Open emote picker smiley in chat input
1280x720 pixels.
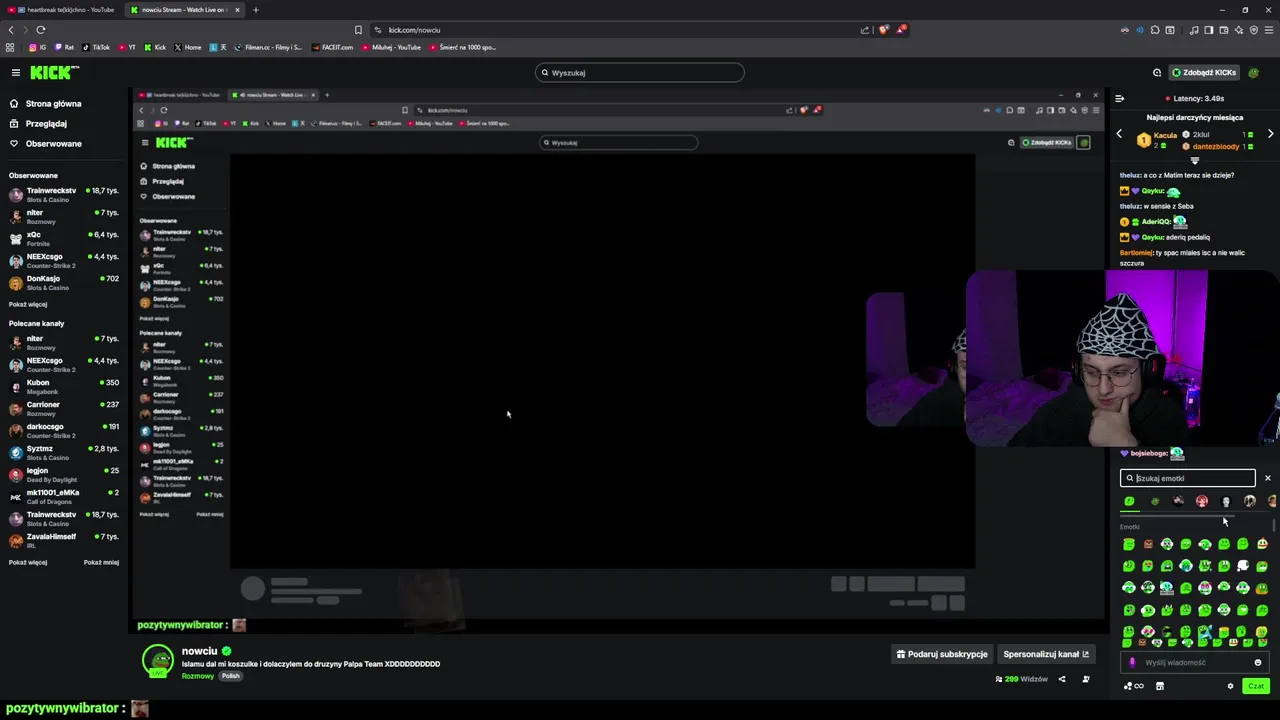(1258, 662)
